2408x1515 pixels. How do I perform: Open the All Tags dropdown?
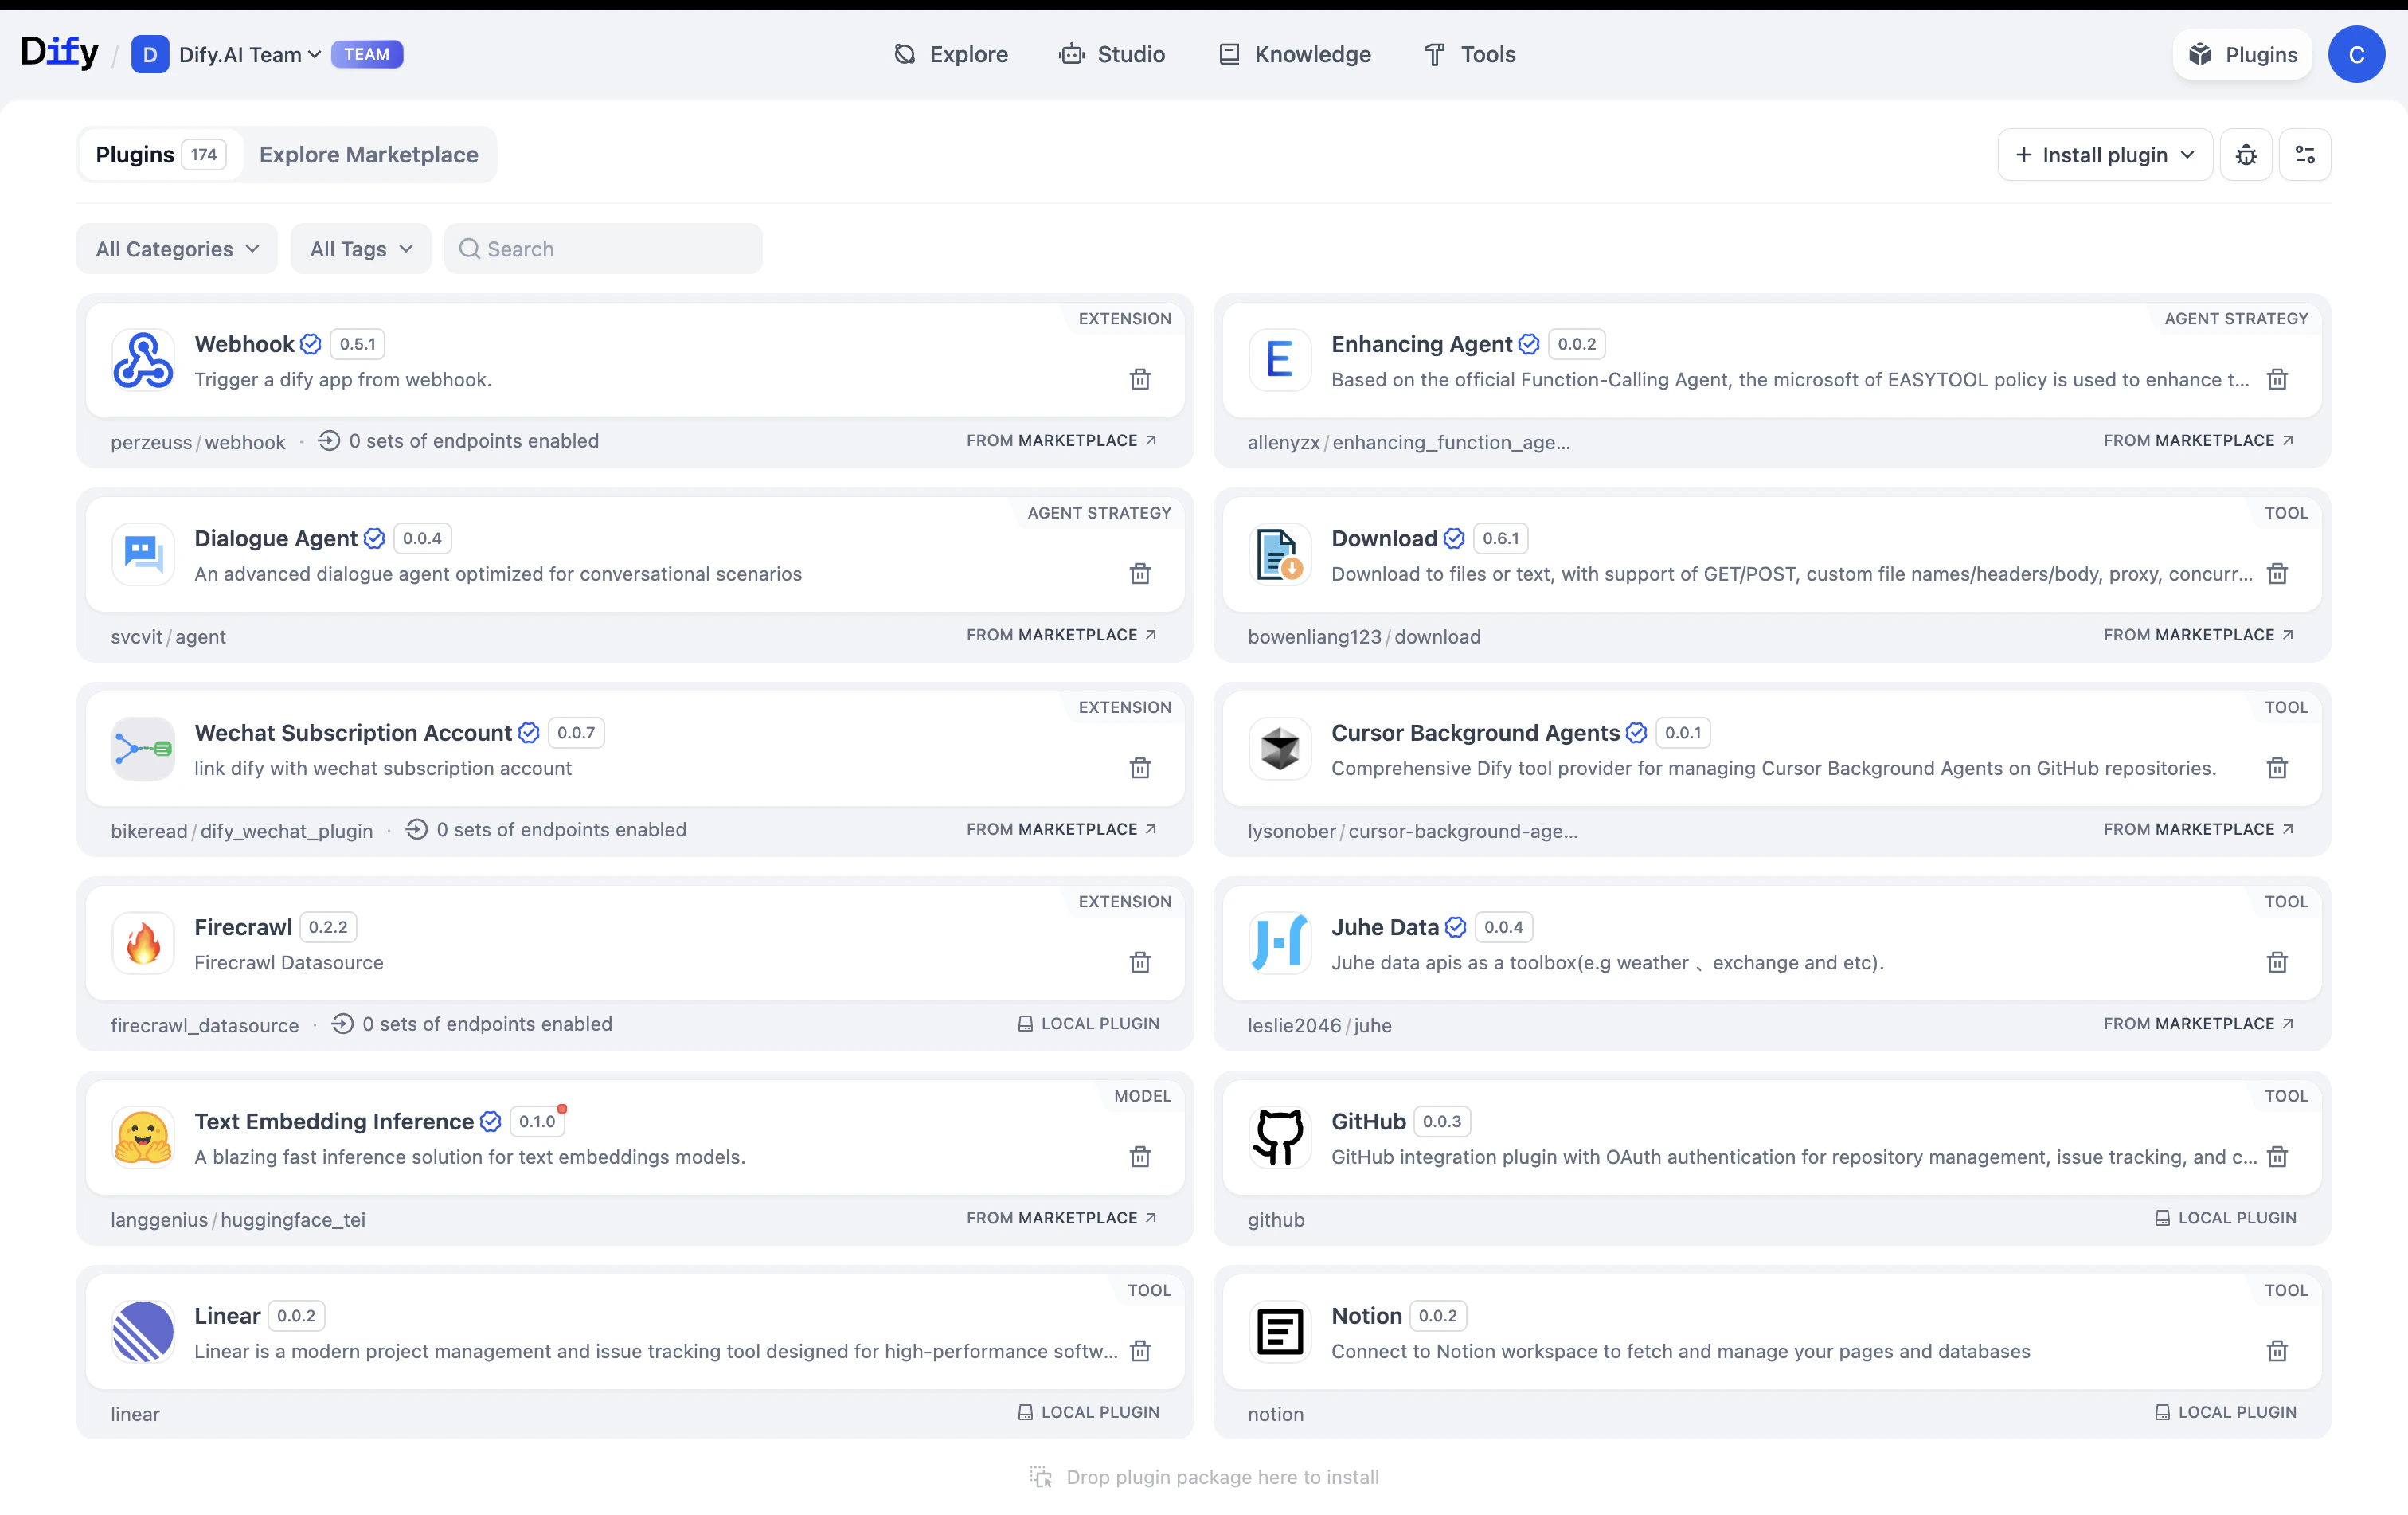[x=360, y=249]
